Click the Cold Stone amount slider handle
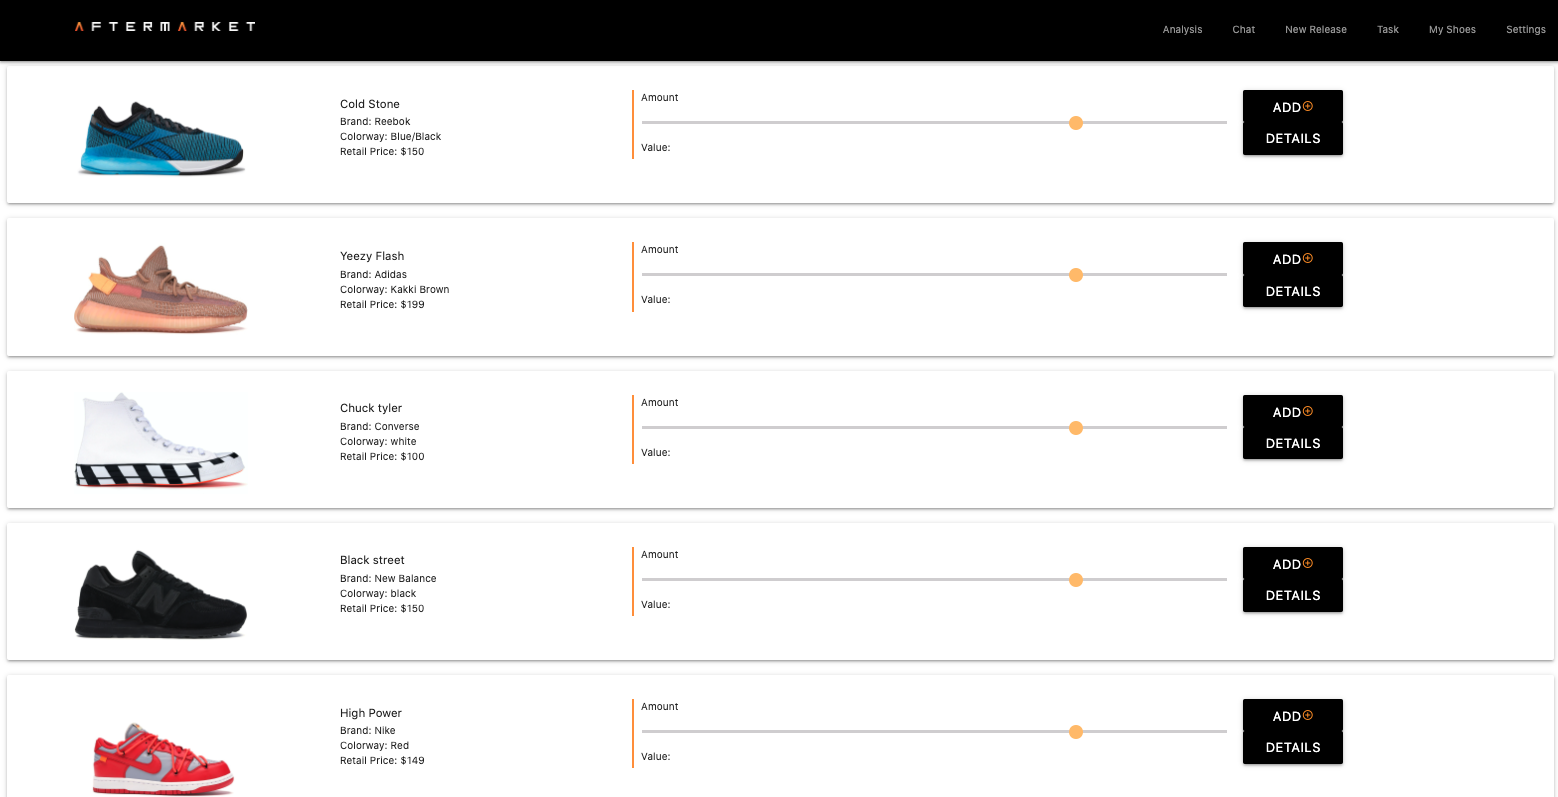The height and width of the screenshot is (797, 1558). pos(1076,123)
